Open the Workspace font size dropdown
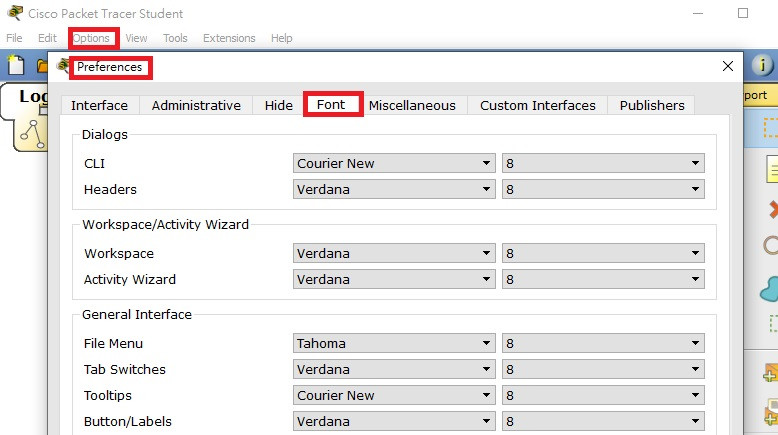 point(603,253)
